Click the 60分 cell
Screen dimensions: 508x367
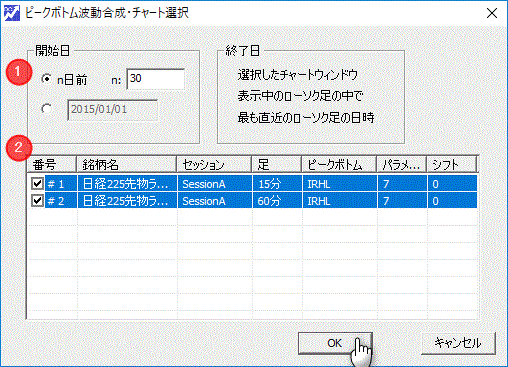(x=277, y=201)
